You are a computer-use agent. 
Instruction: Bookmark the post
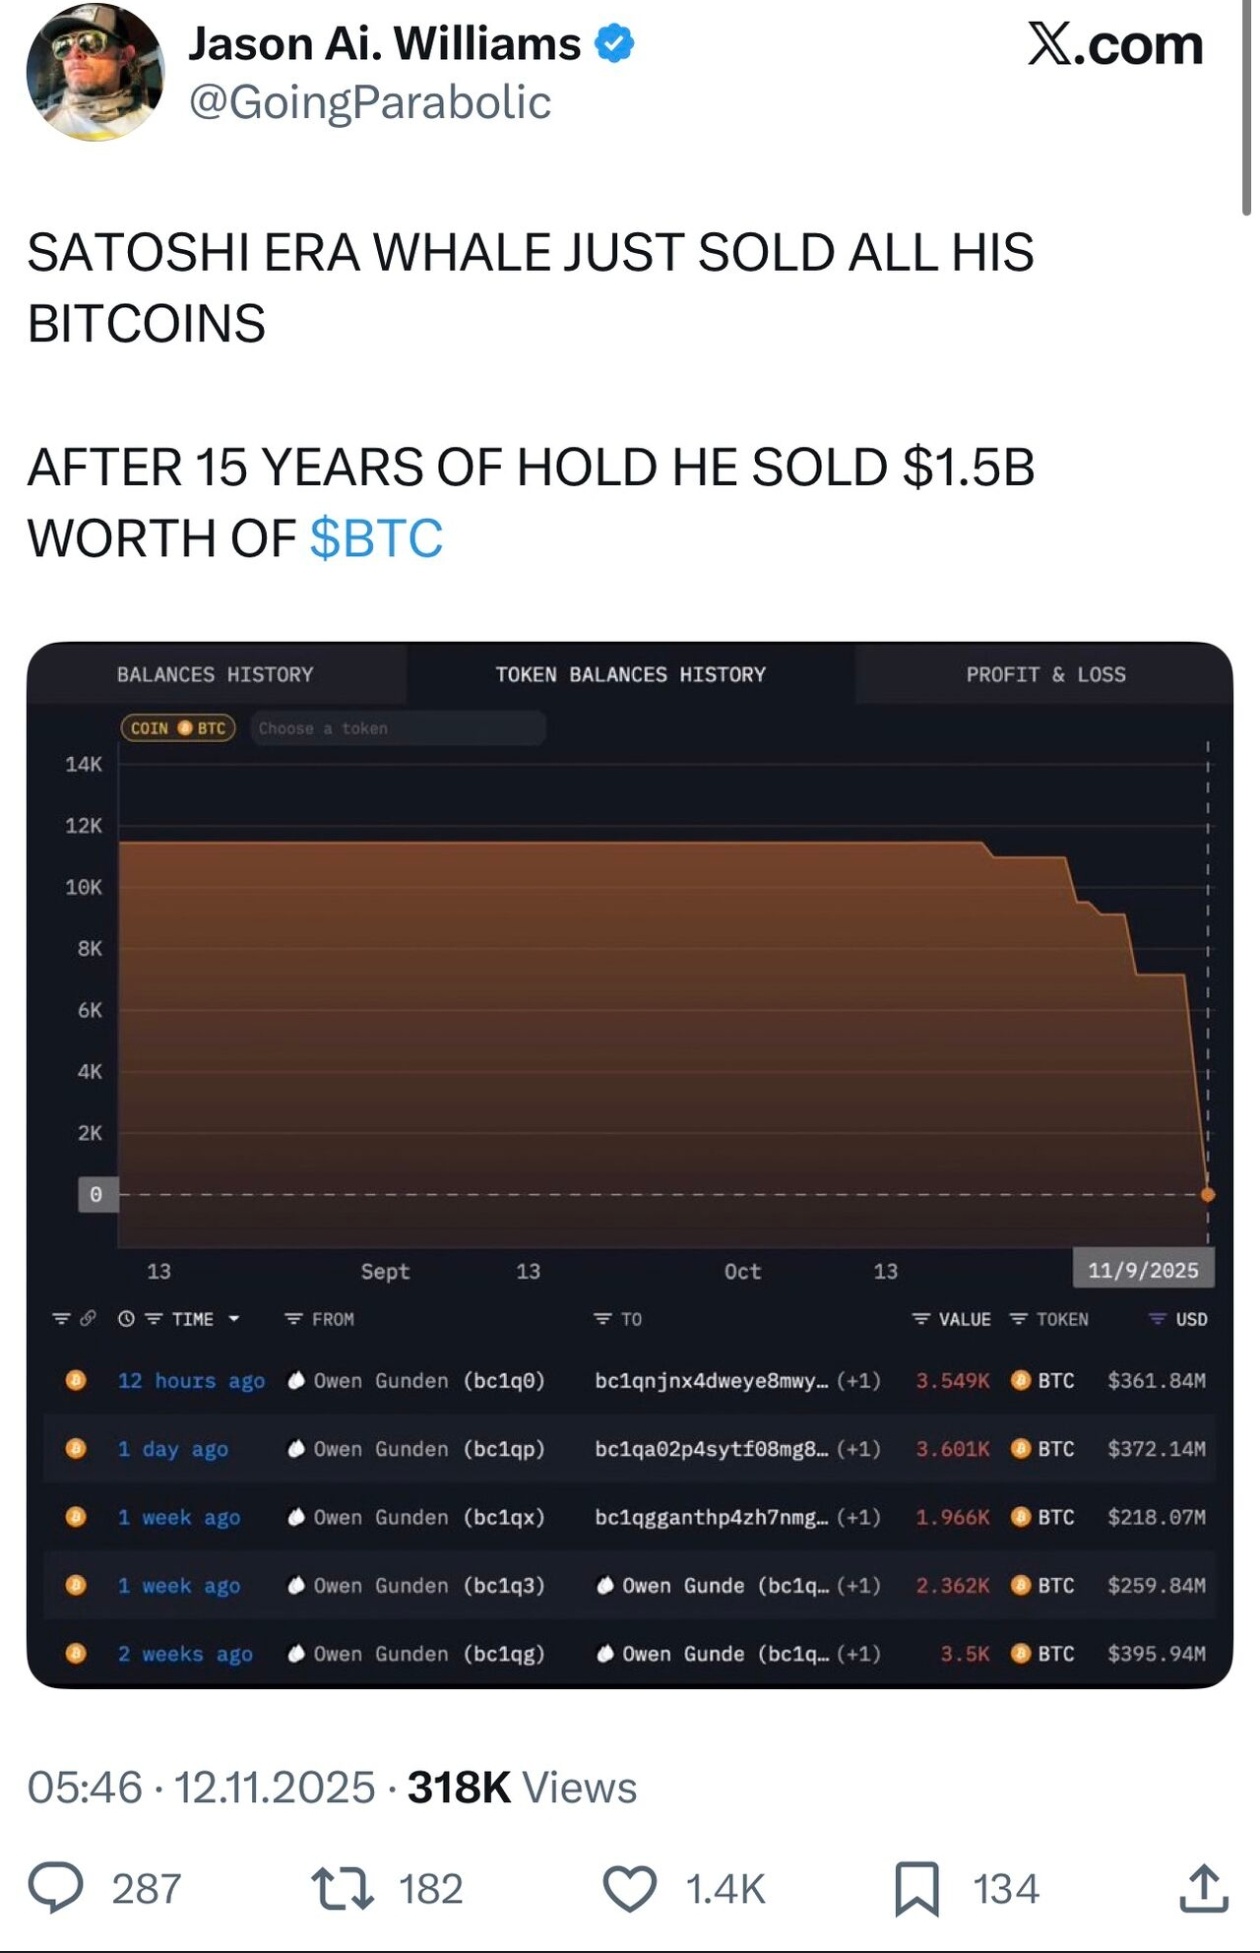coord(916,1888)
